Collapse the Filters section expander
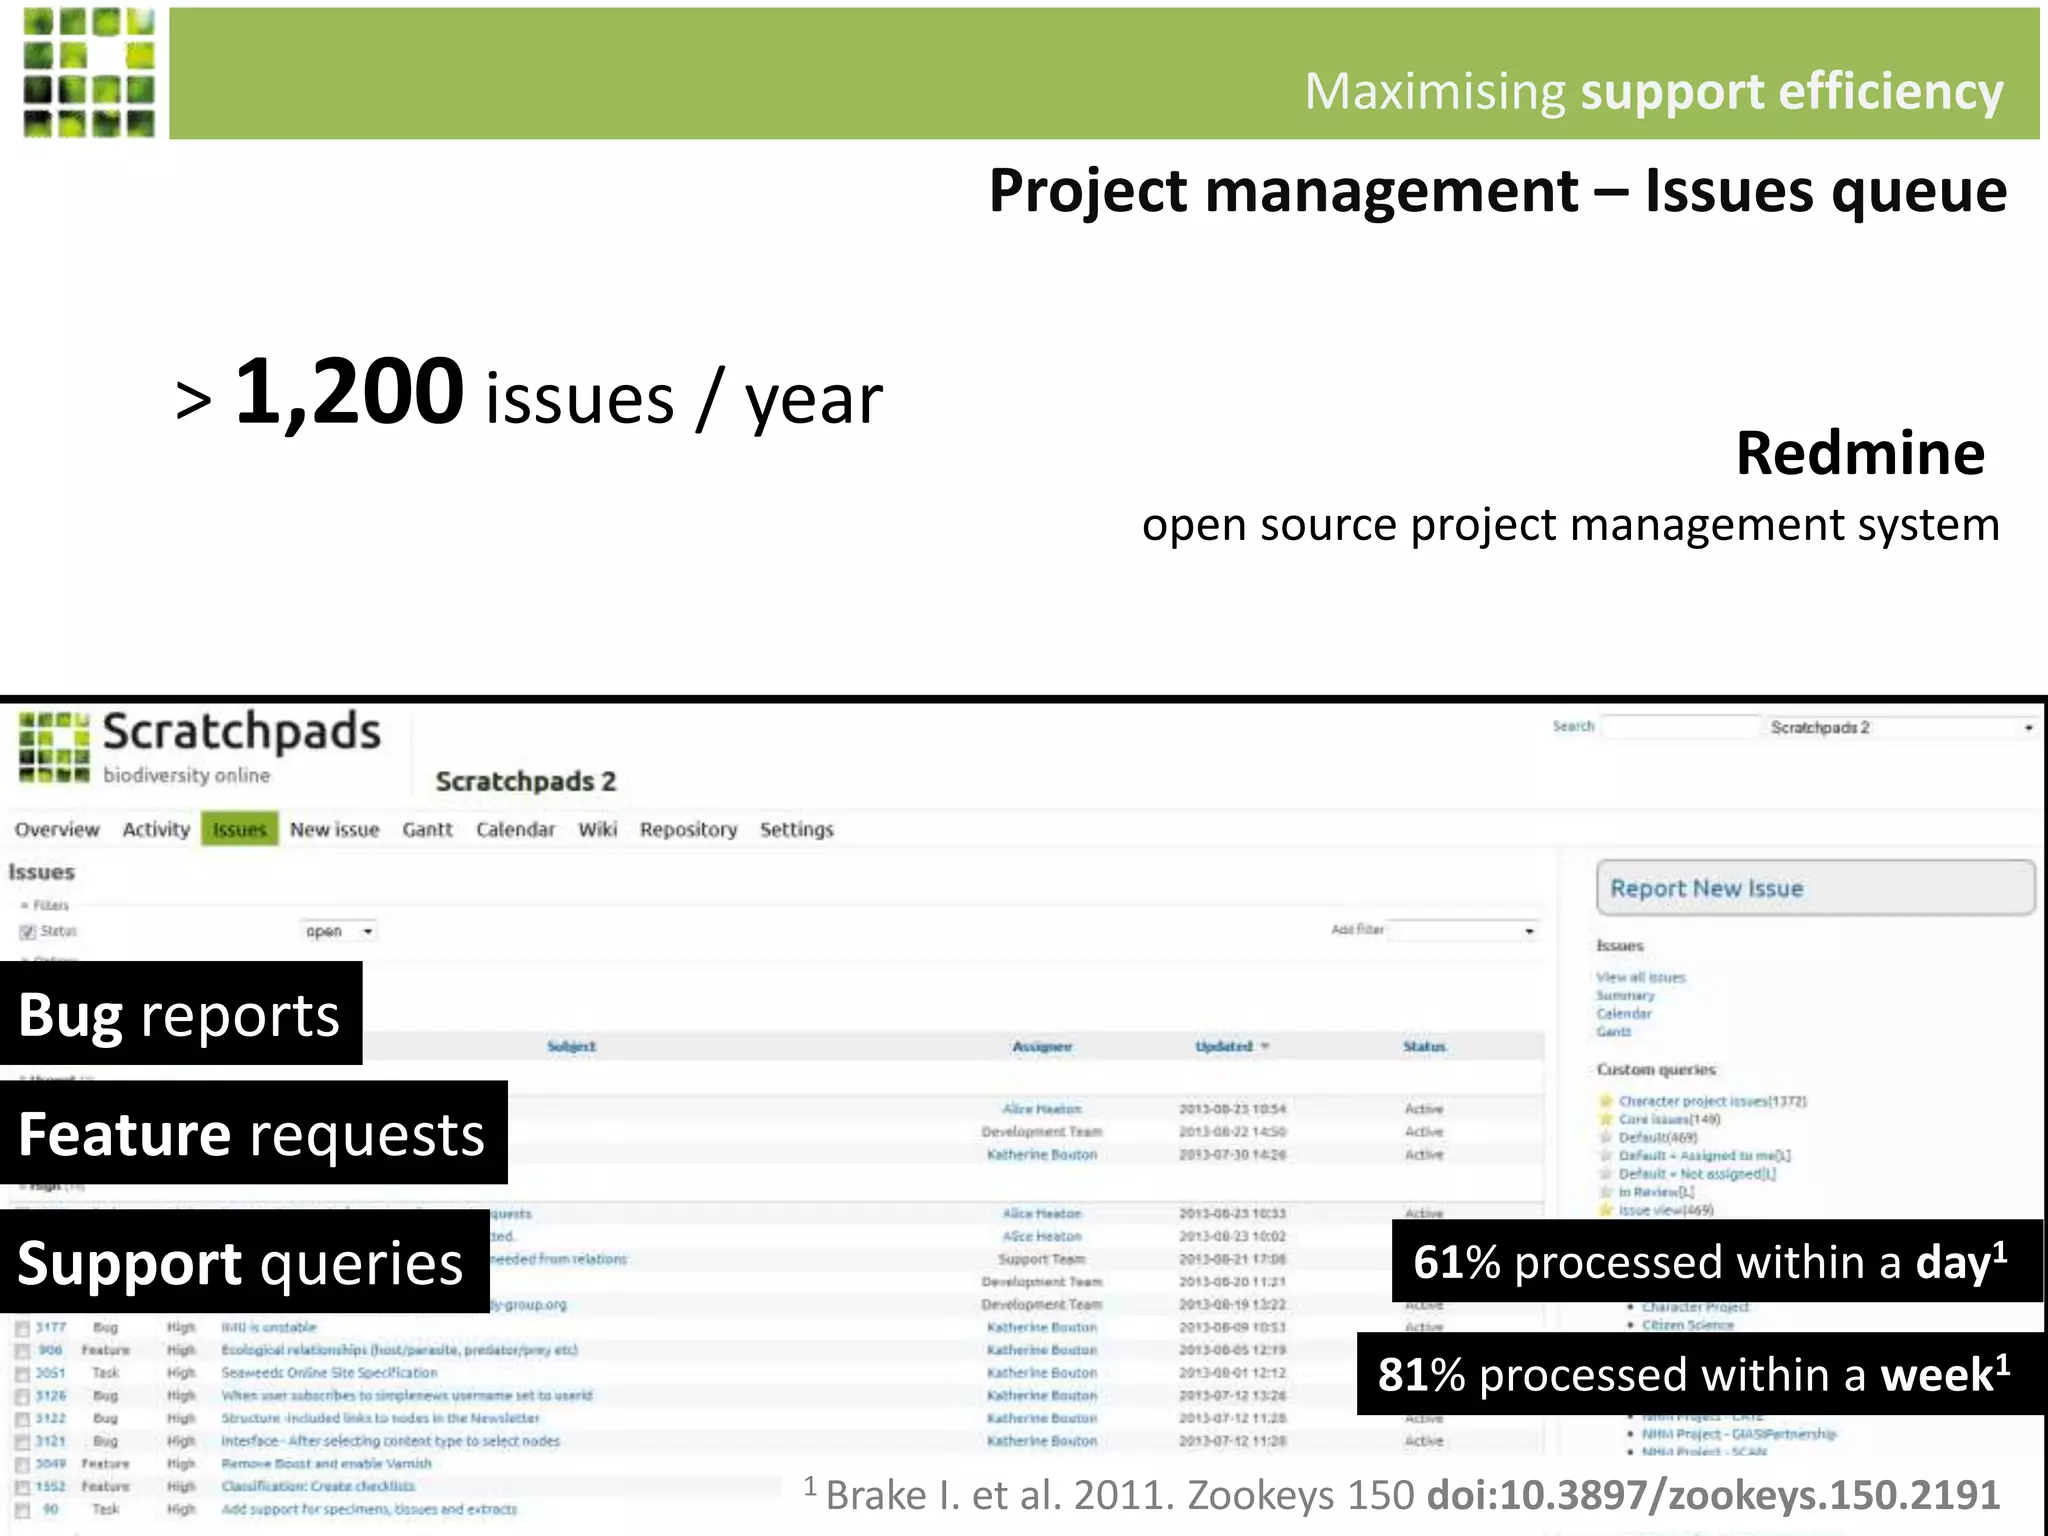 pyautogui.click(x=24, y=906)
